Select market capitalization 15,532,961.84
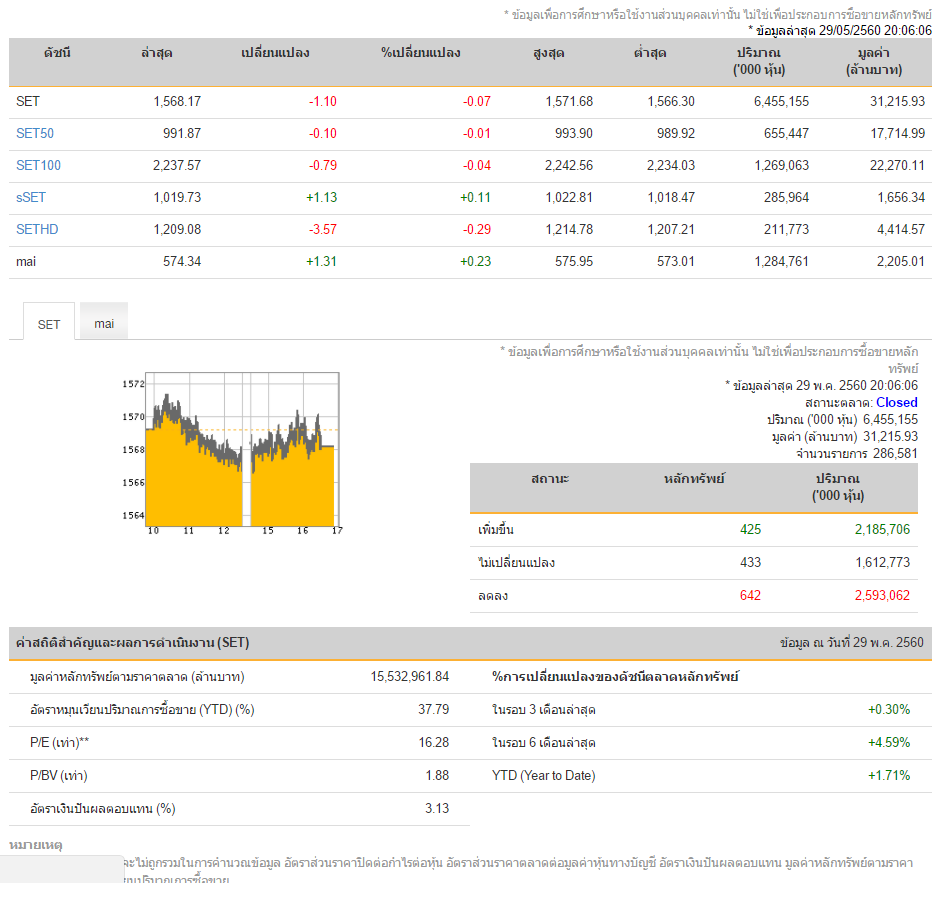The height and width of the screenshot is (900, 947). [x=410, y=677]
